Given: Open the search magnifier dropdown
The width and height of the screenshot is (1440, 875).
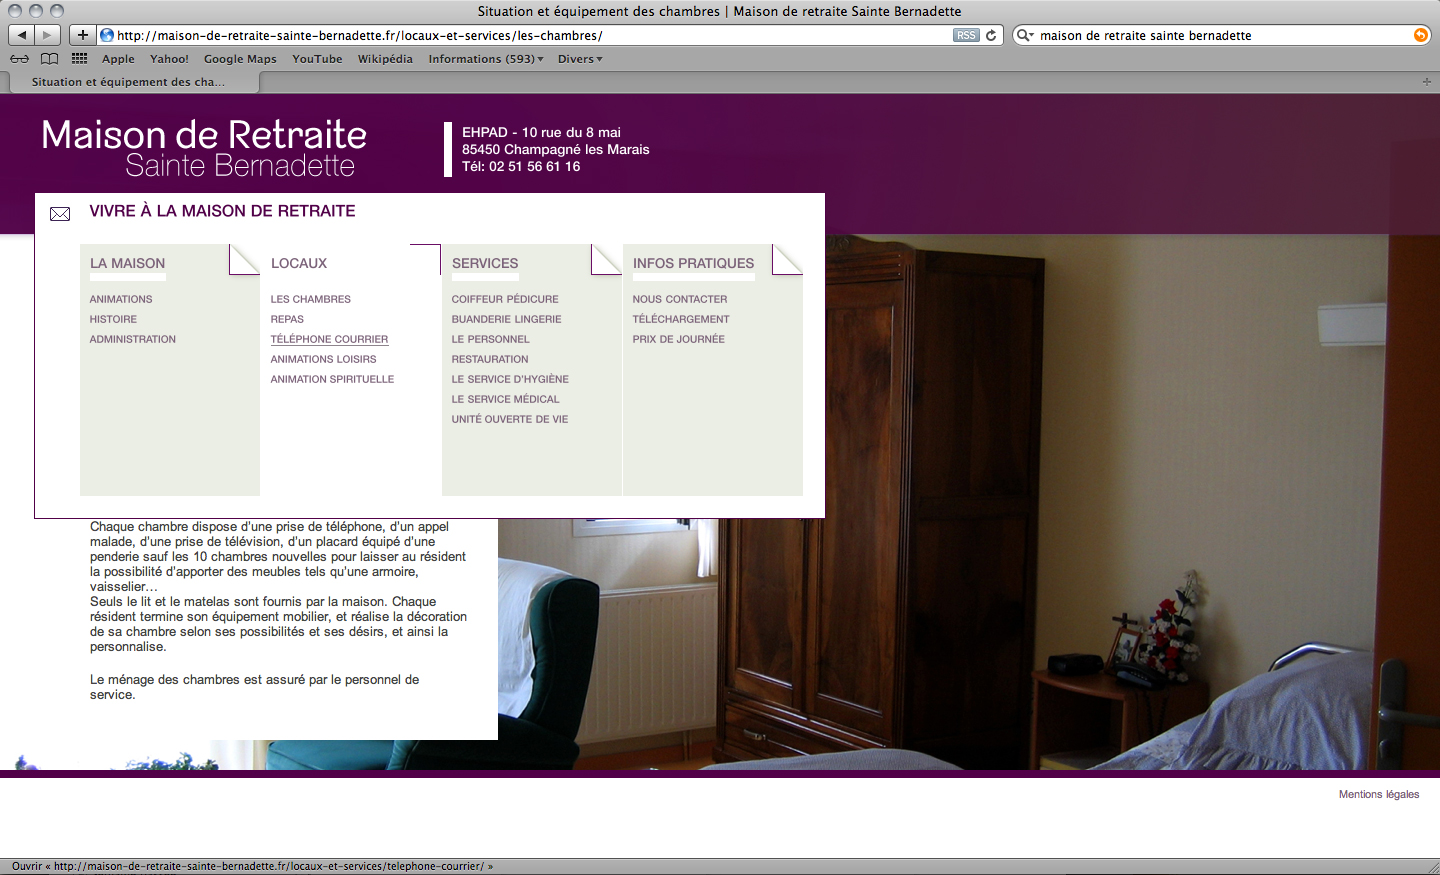Looking at the screenshot, I should click(1024, 35).
